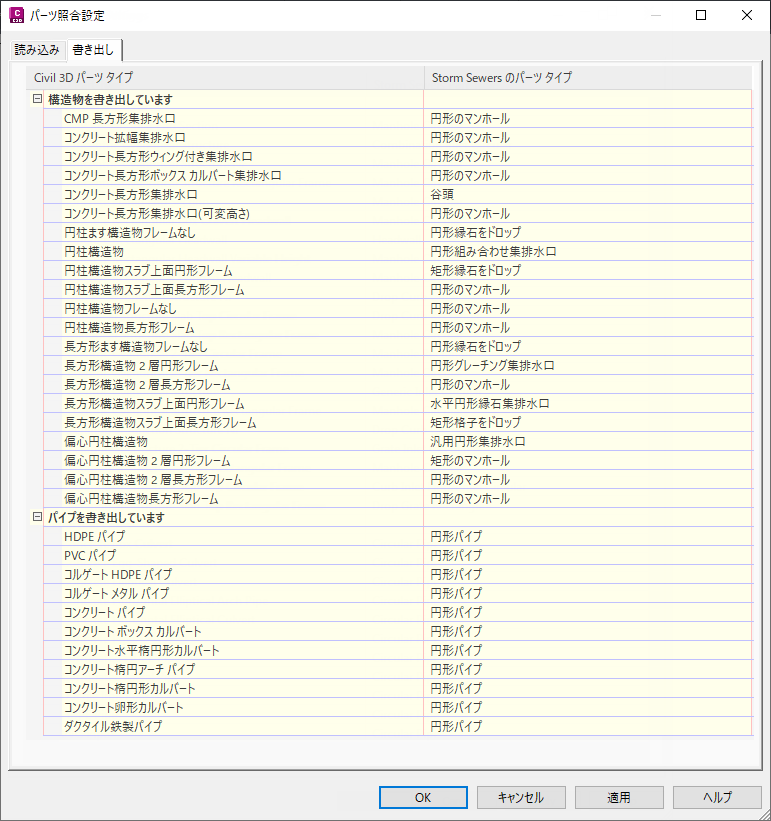
Task: Open help with the ヘルプ button
Action: tap(717, 797)
